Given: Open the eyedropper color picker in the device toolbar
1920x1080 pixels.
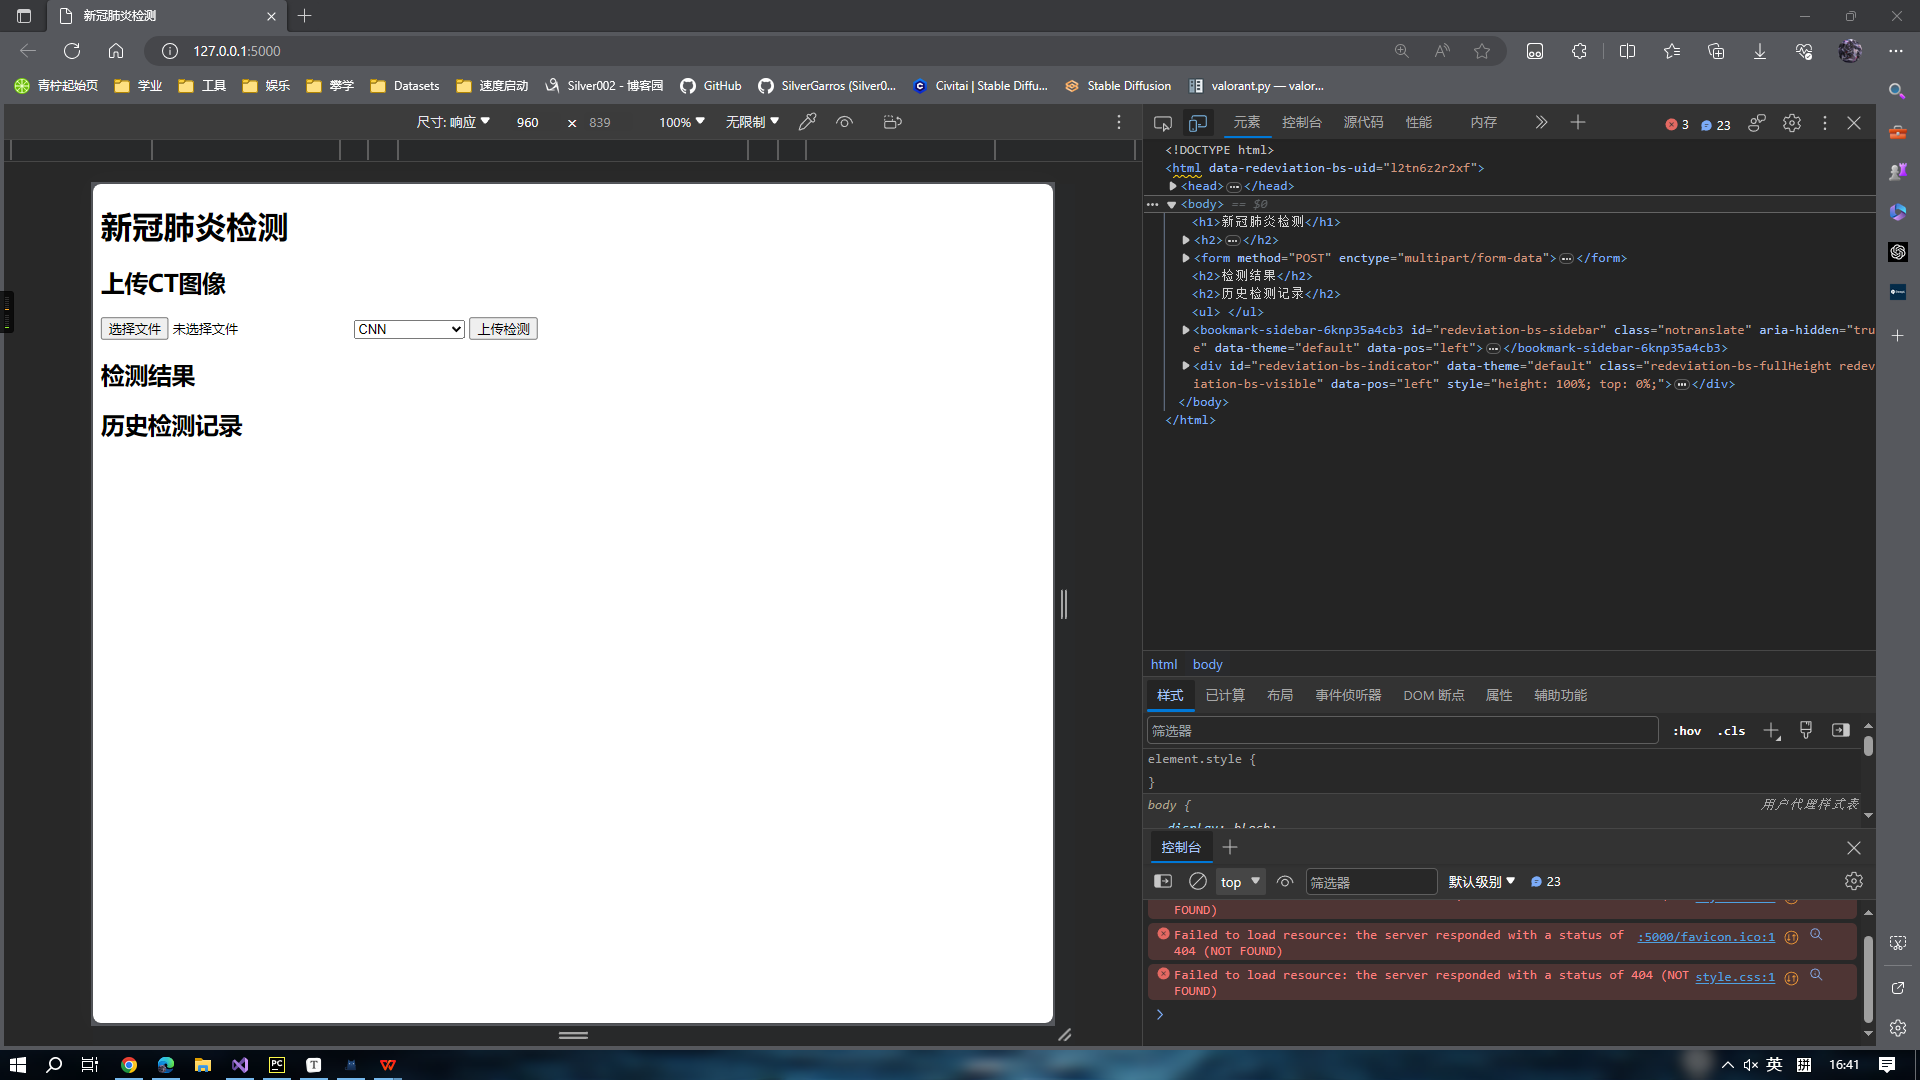Looking at the screenshot, I should pos(807,121).
